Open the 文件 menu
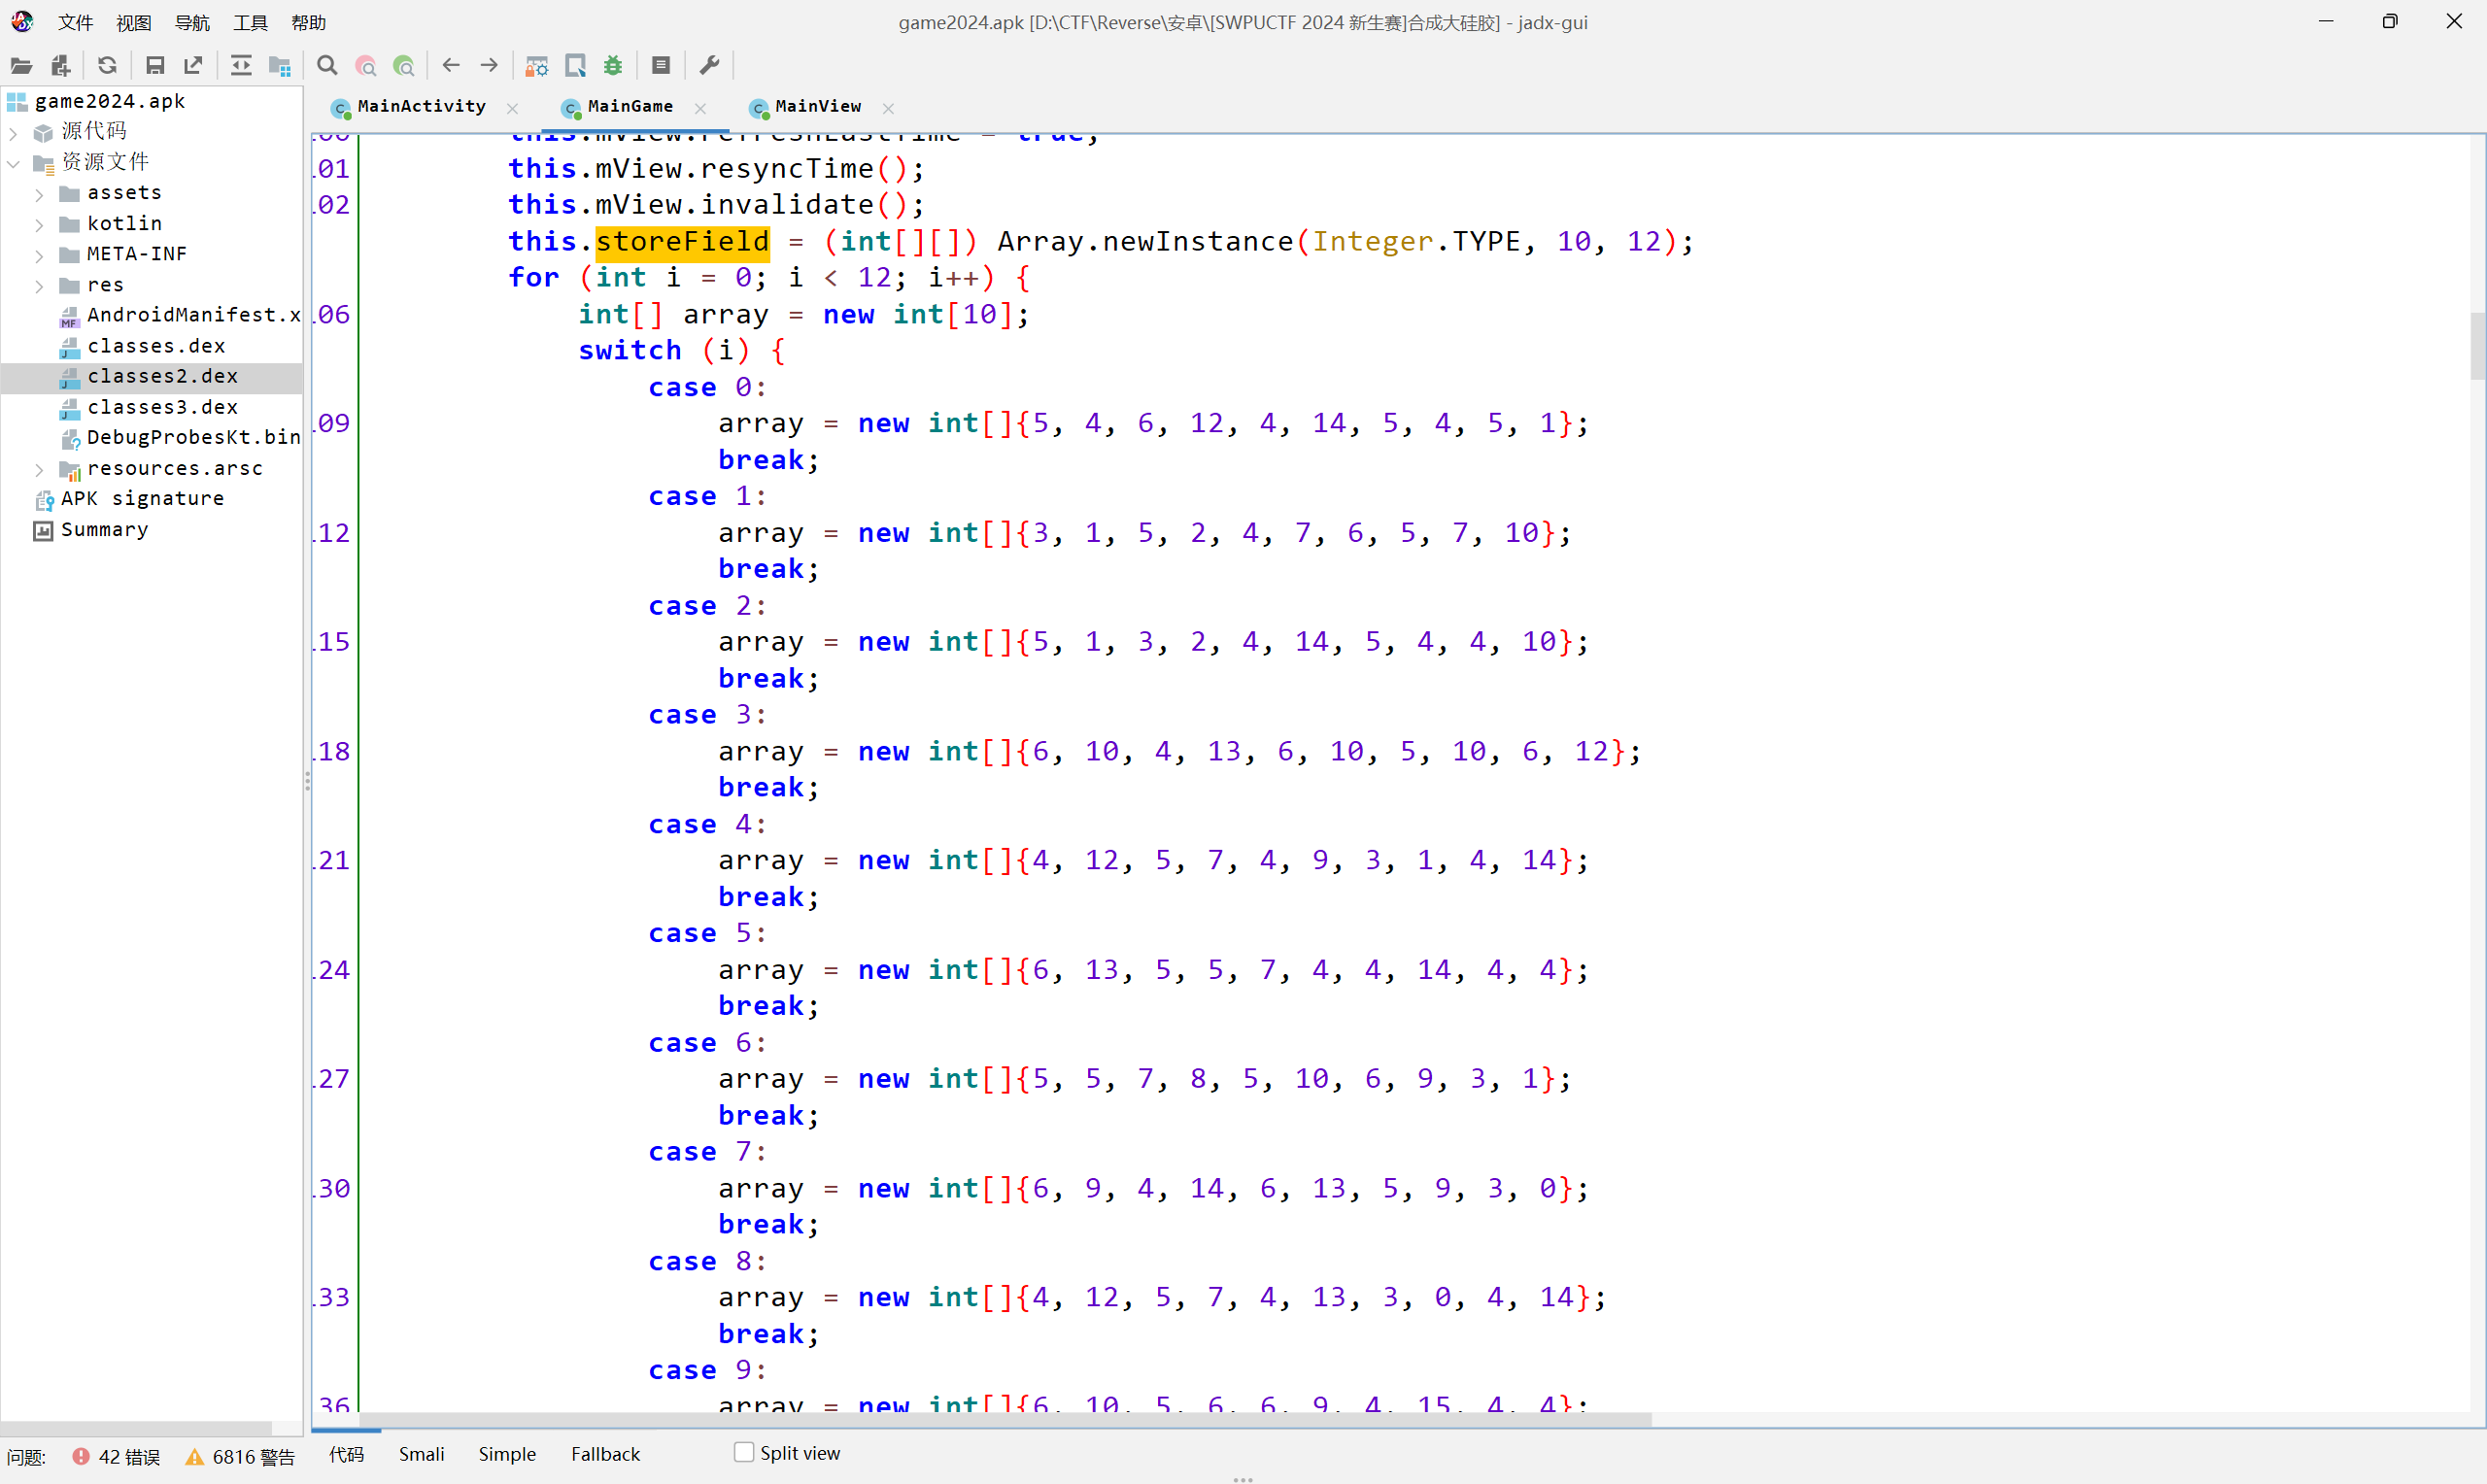The image size is (2487, 1484). click(75, 22)
